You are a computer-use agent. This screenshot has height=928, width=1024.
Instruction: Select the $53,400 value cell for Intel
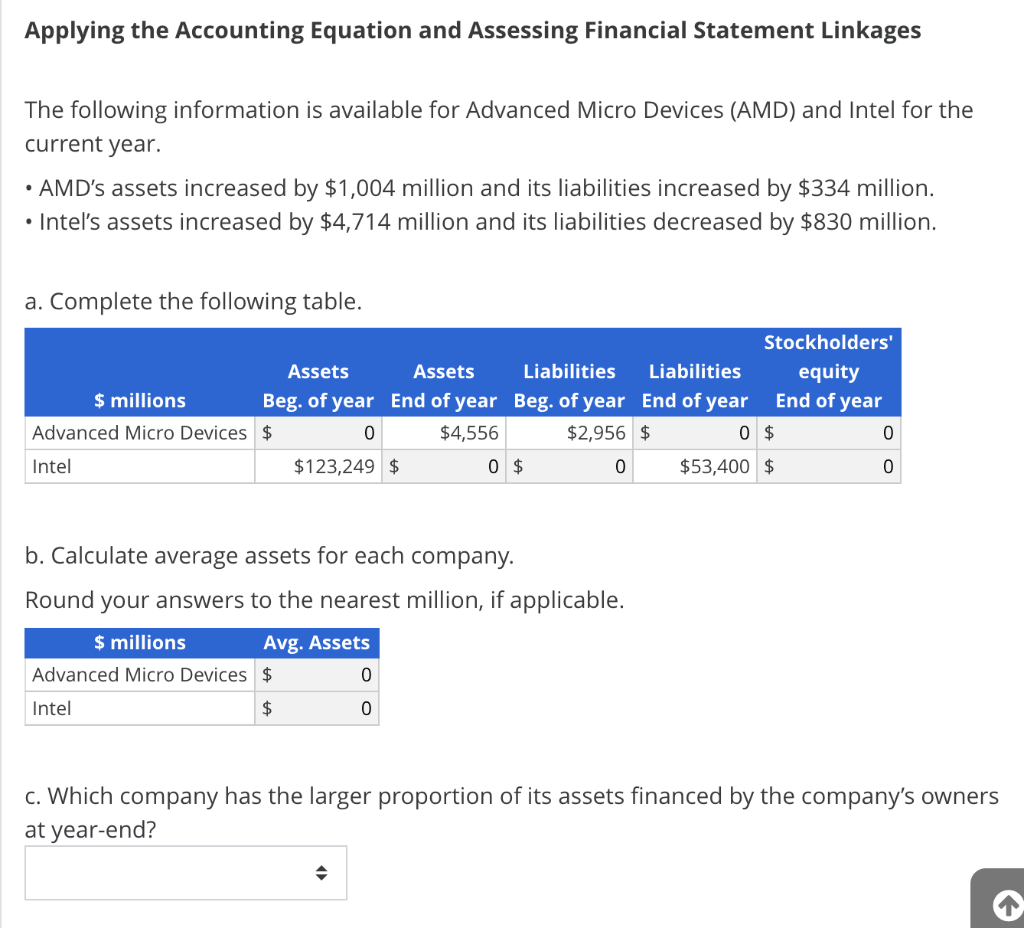(x=694, y=466)
